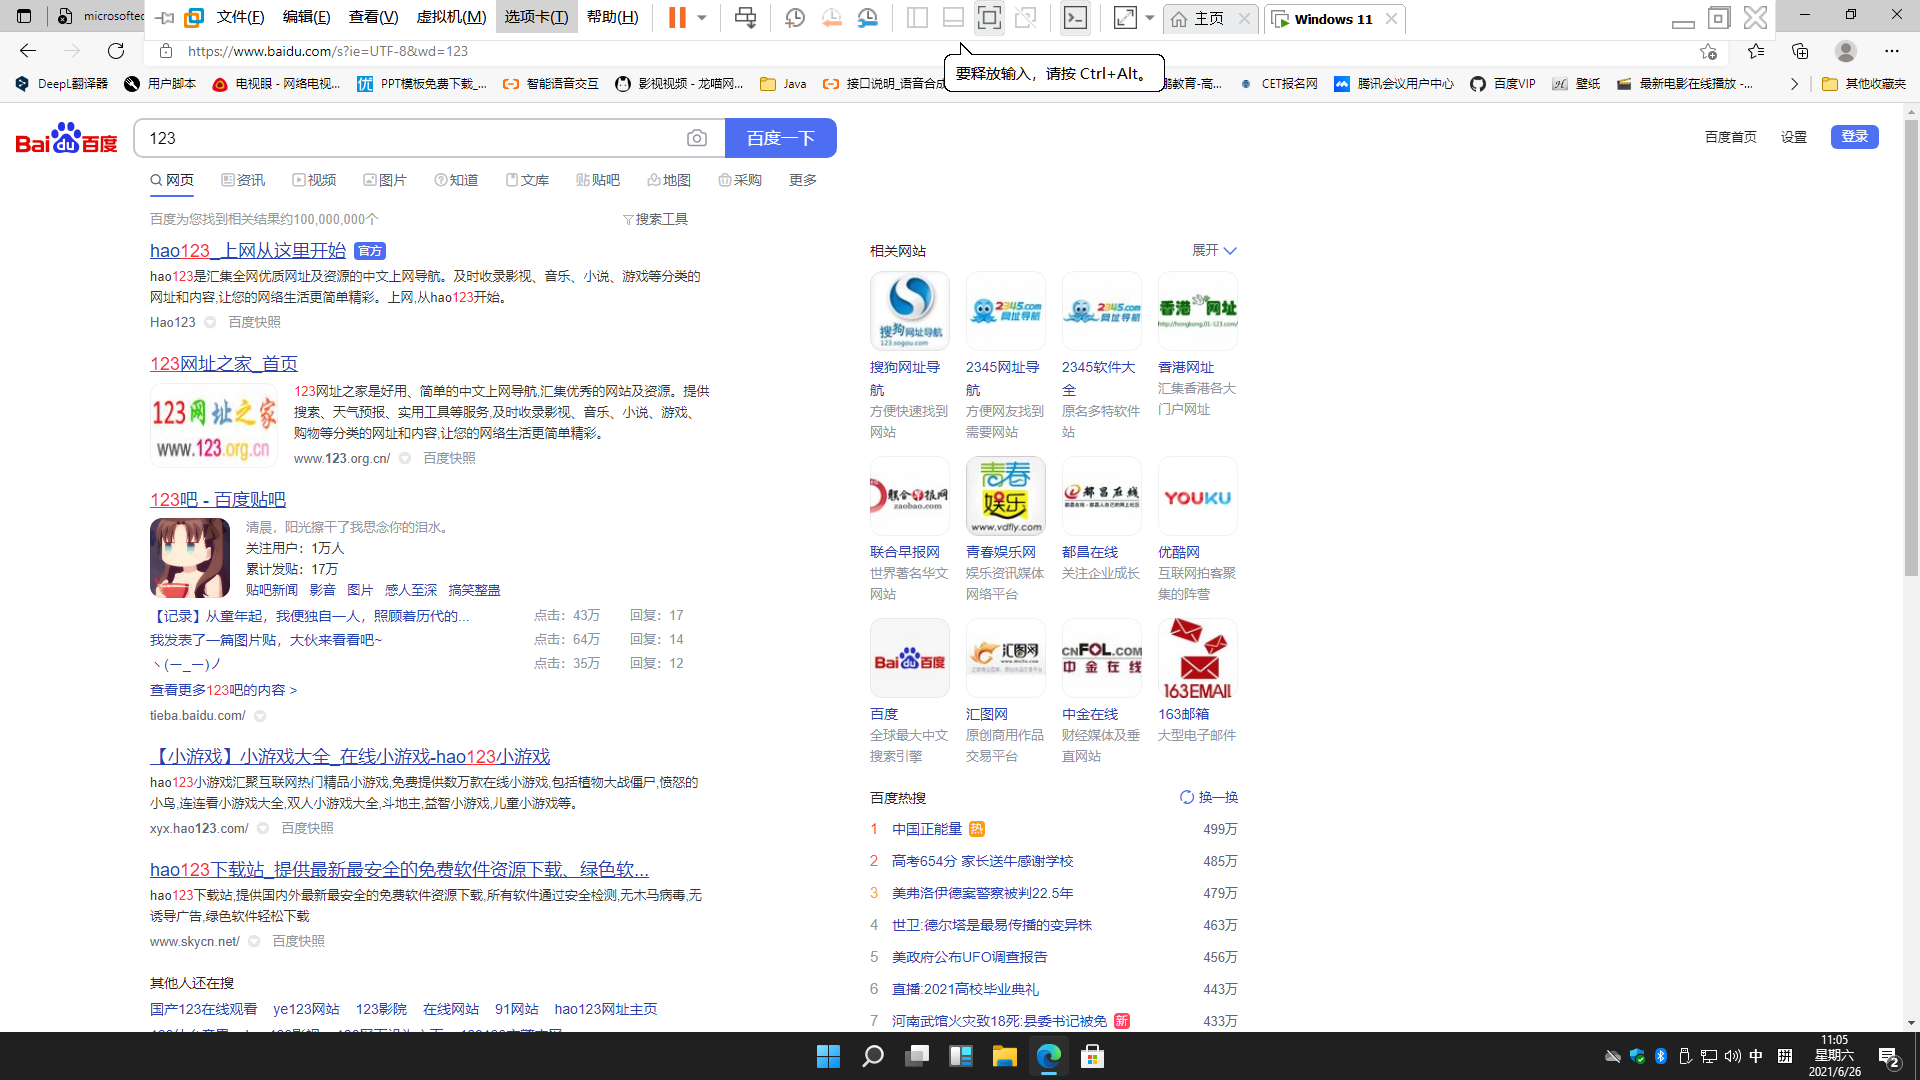Click the 163邮箱 site icon

pyautogui.click(x=1198, y=658)
